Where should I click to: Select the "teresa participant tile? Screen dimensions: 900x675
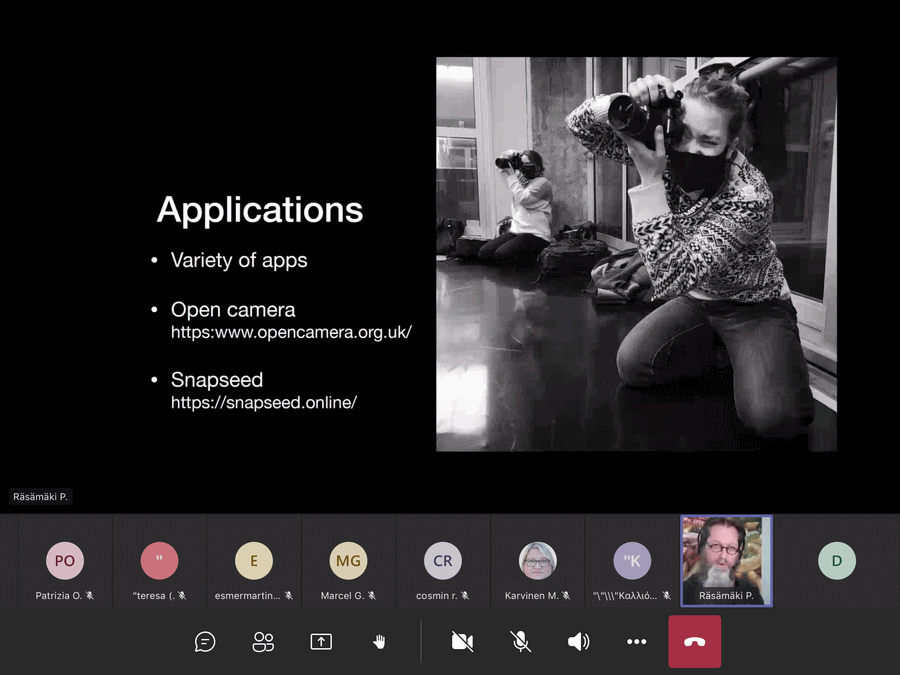coord(159,561)
